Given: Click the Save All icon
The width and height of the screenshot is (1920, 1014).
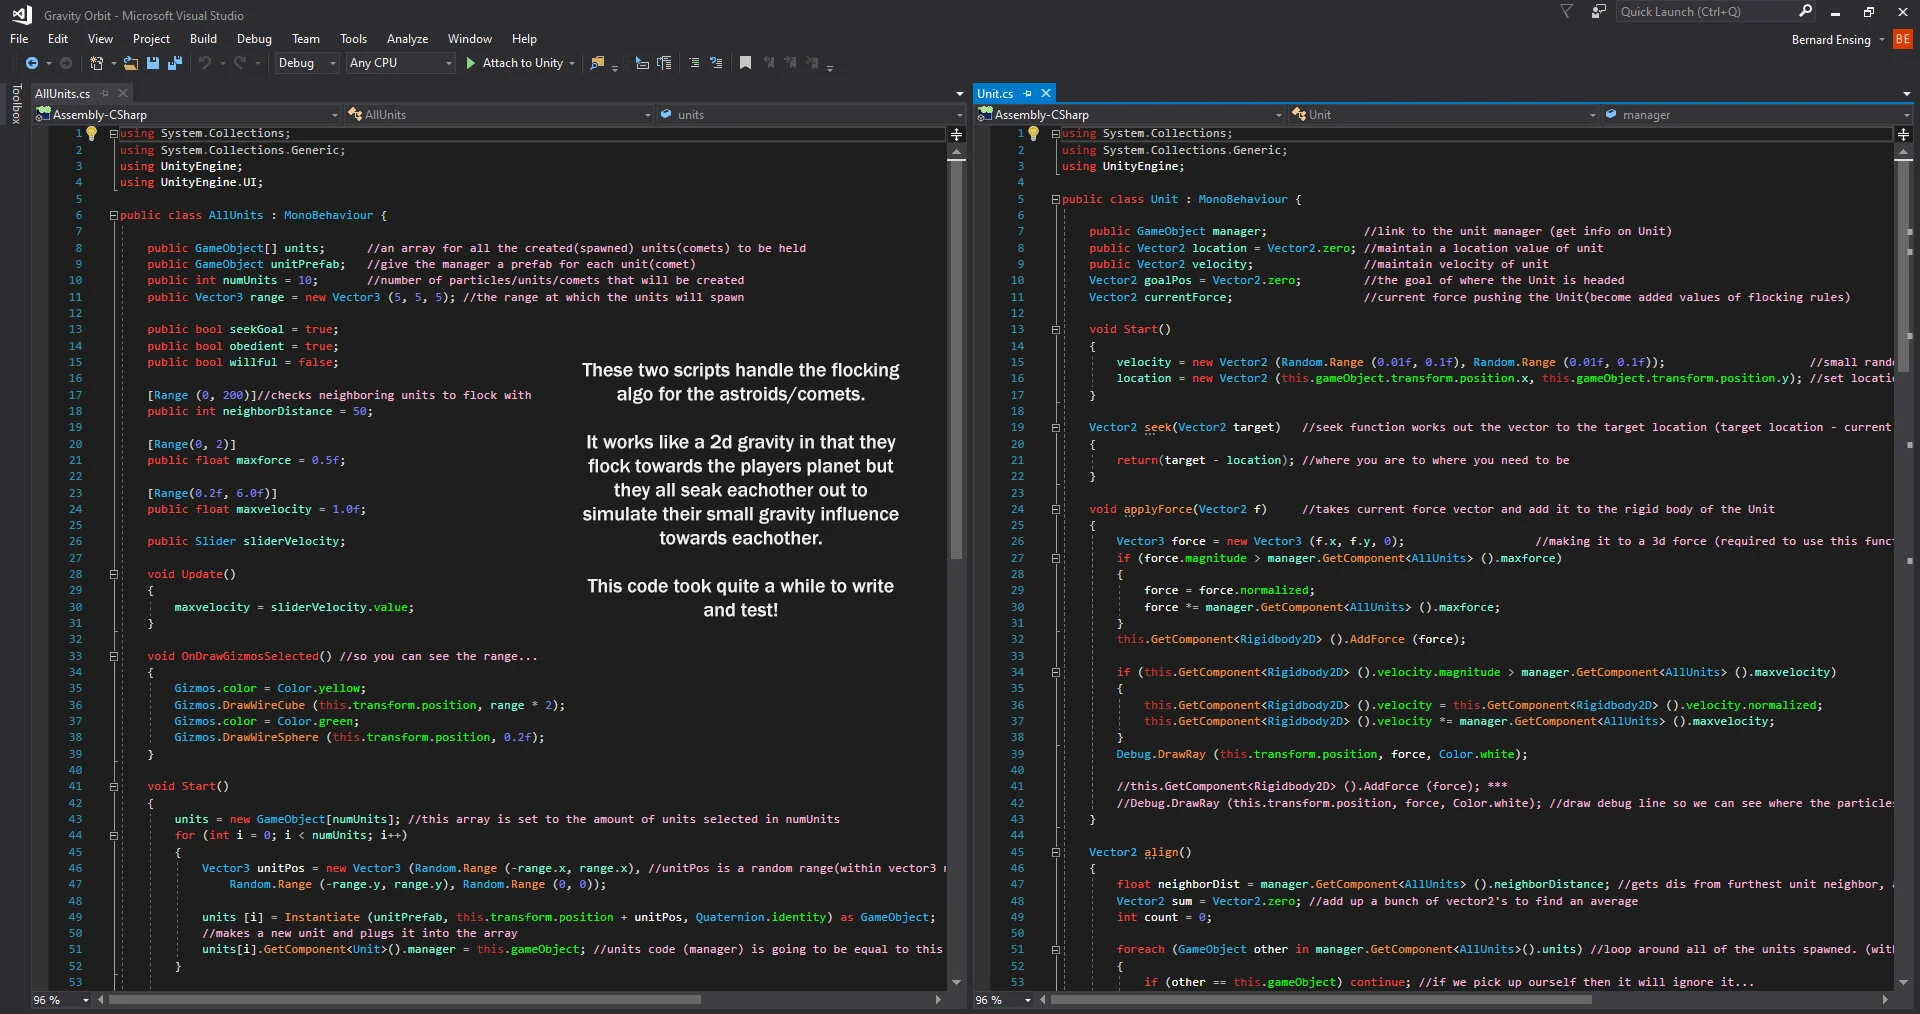Looking at the screenshot, I should (x=175, y=62).
